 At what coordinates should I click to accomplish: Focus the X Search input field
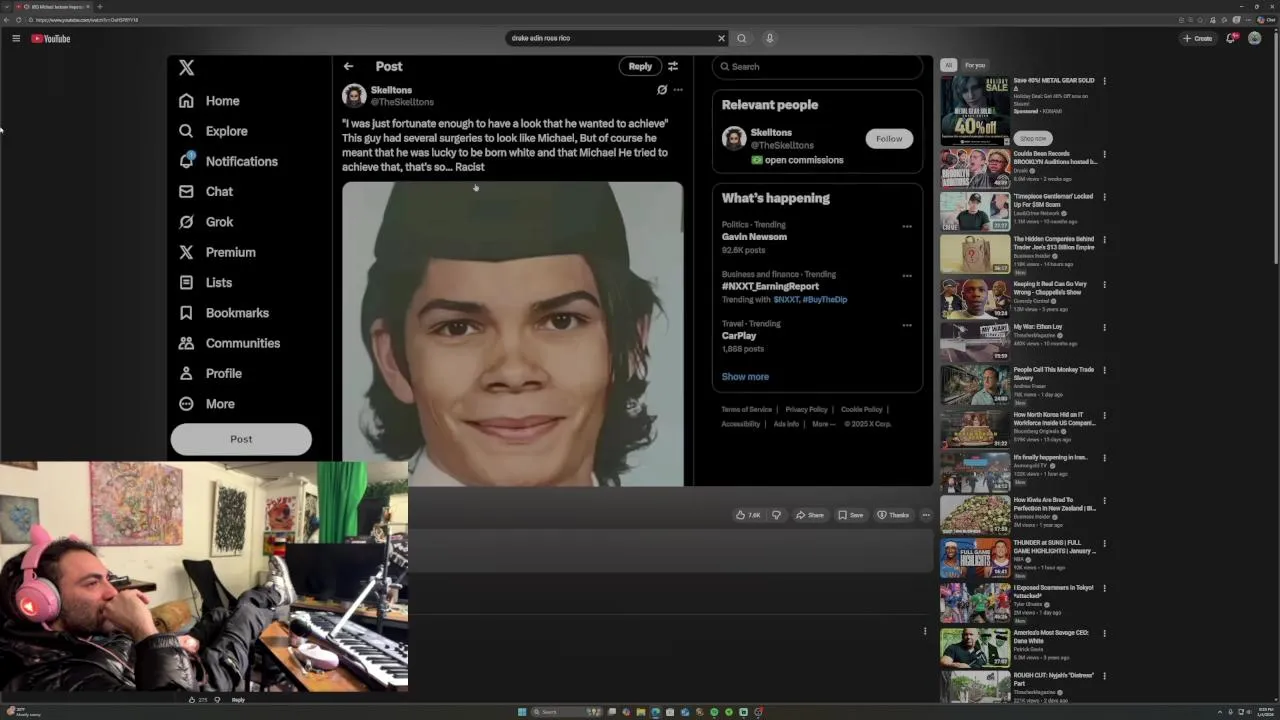coord(817,67)
